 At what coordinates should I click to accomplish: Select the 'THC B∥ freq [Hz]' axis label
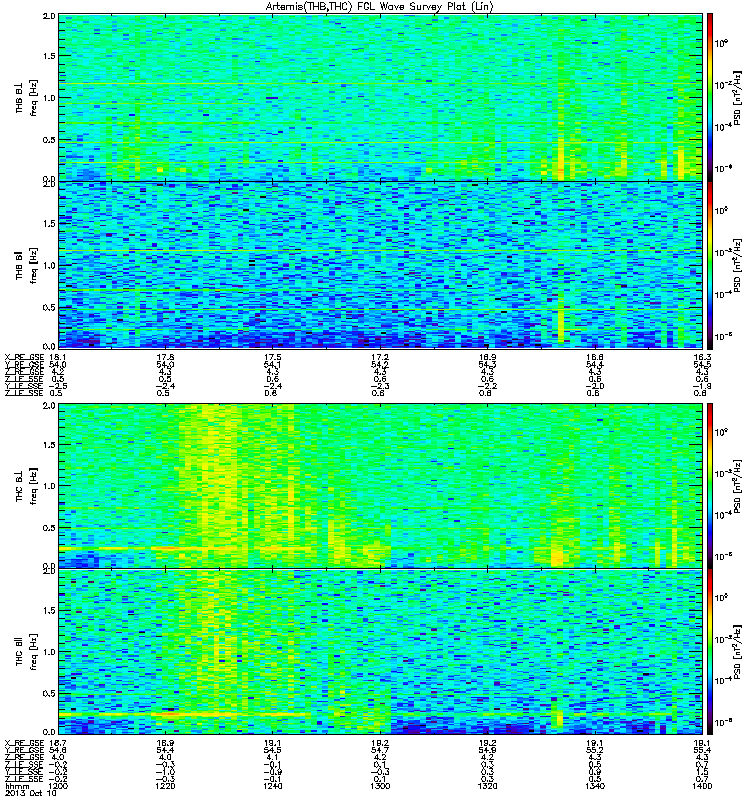(x=27, y=652)
